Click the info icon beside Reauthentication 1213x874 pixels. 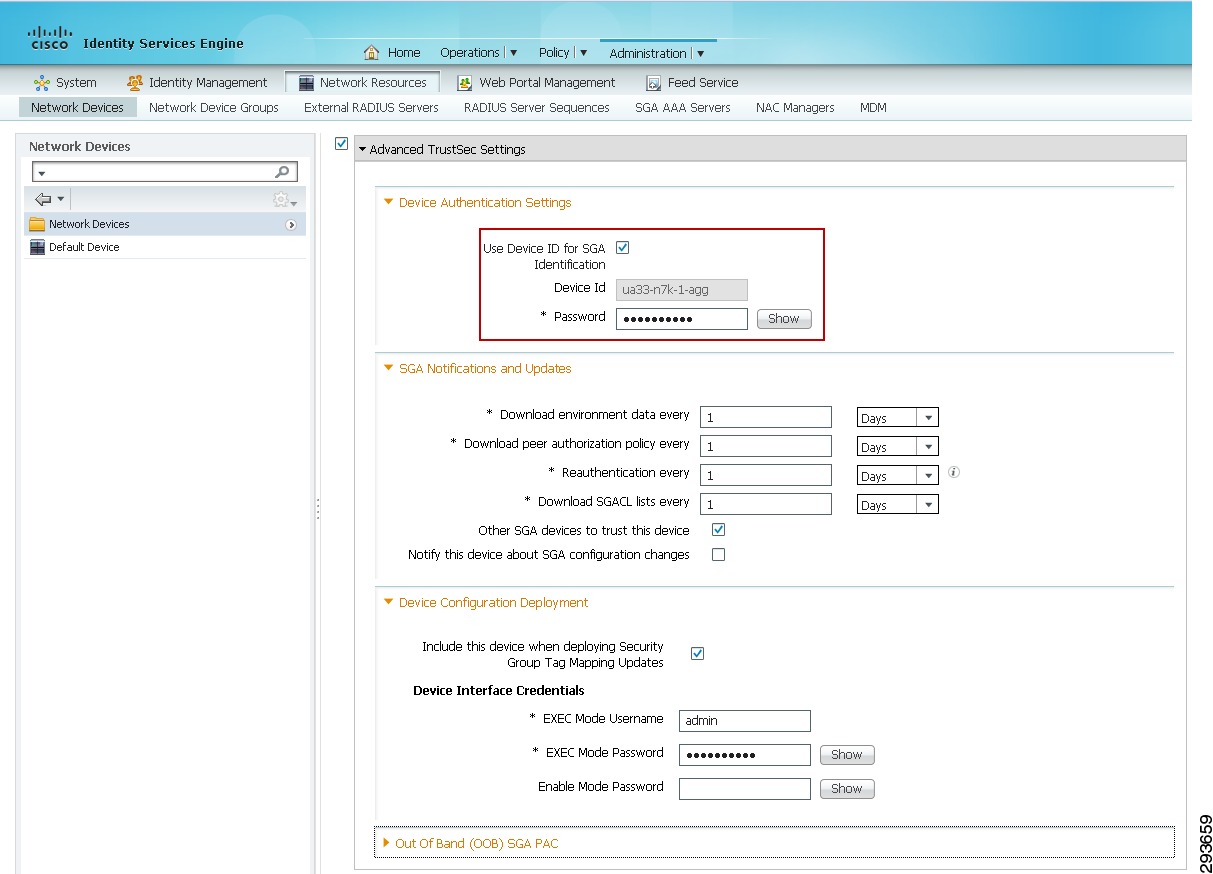954,472
